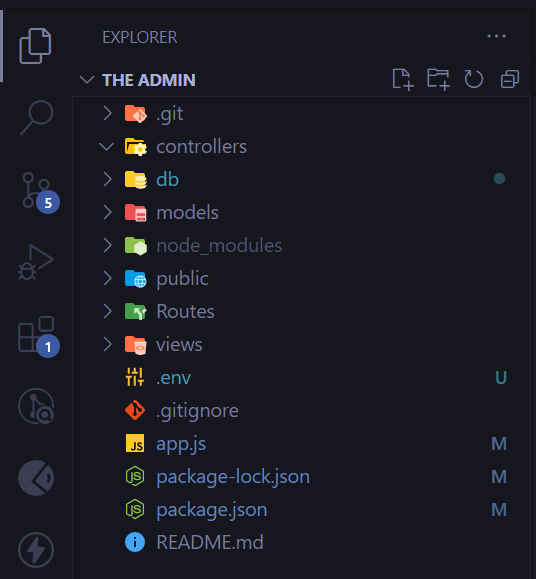Viewport: 536px width, 579px height.
Task: Refresh the Explorer file tree
Action: pos(474,79)
